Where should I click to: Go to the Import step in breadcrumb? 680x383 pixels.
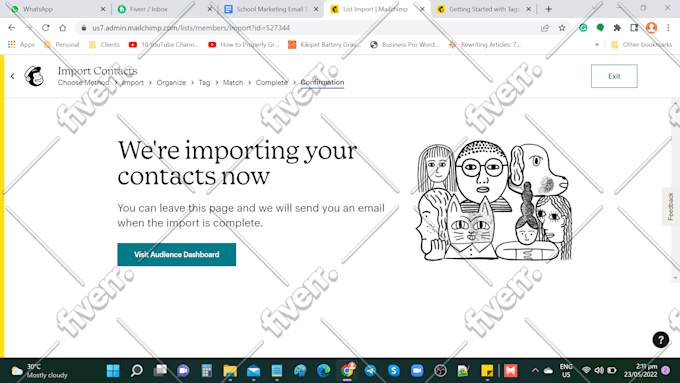point(133,82)
